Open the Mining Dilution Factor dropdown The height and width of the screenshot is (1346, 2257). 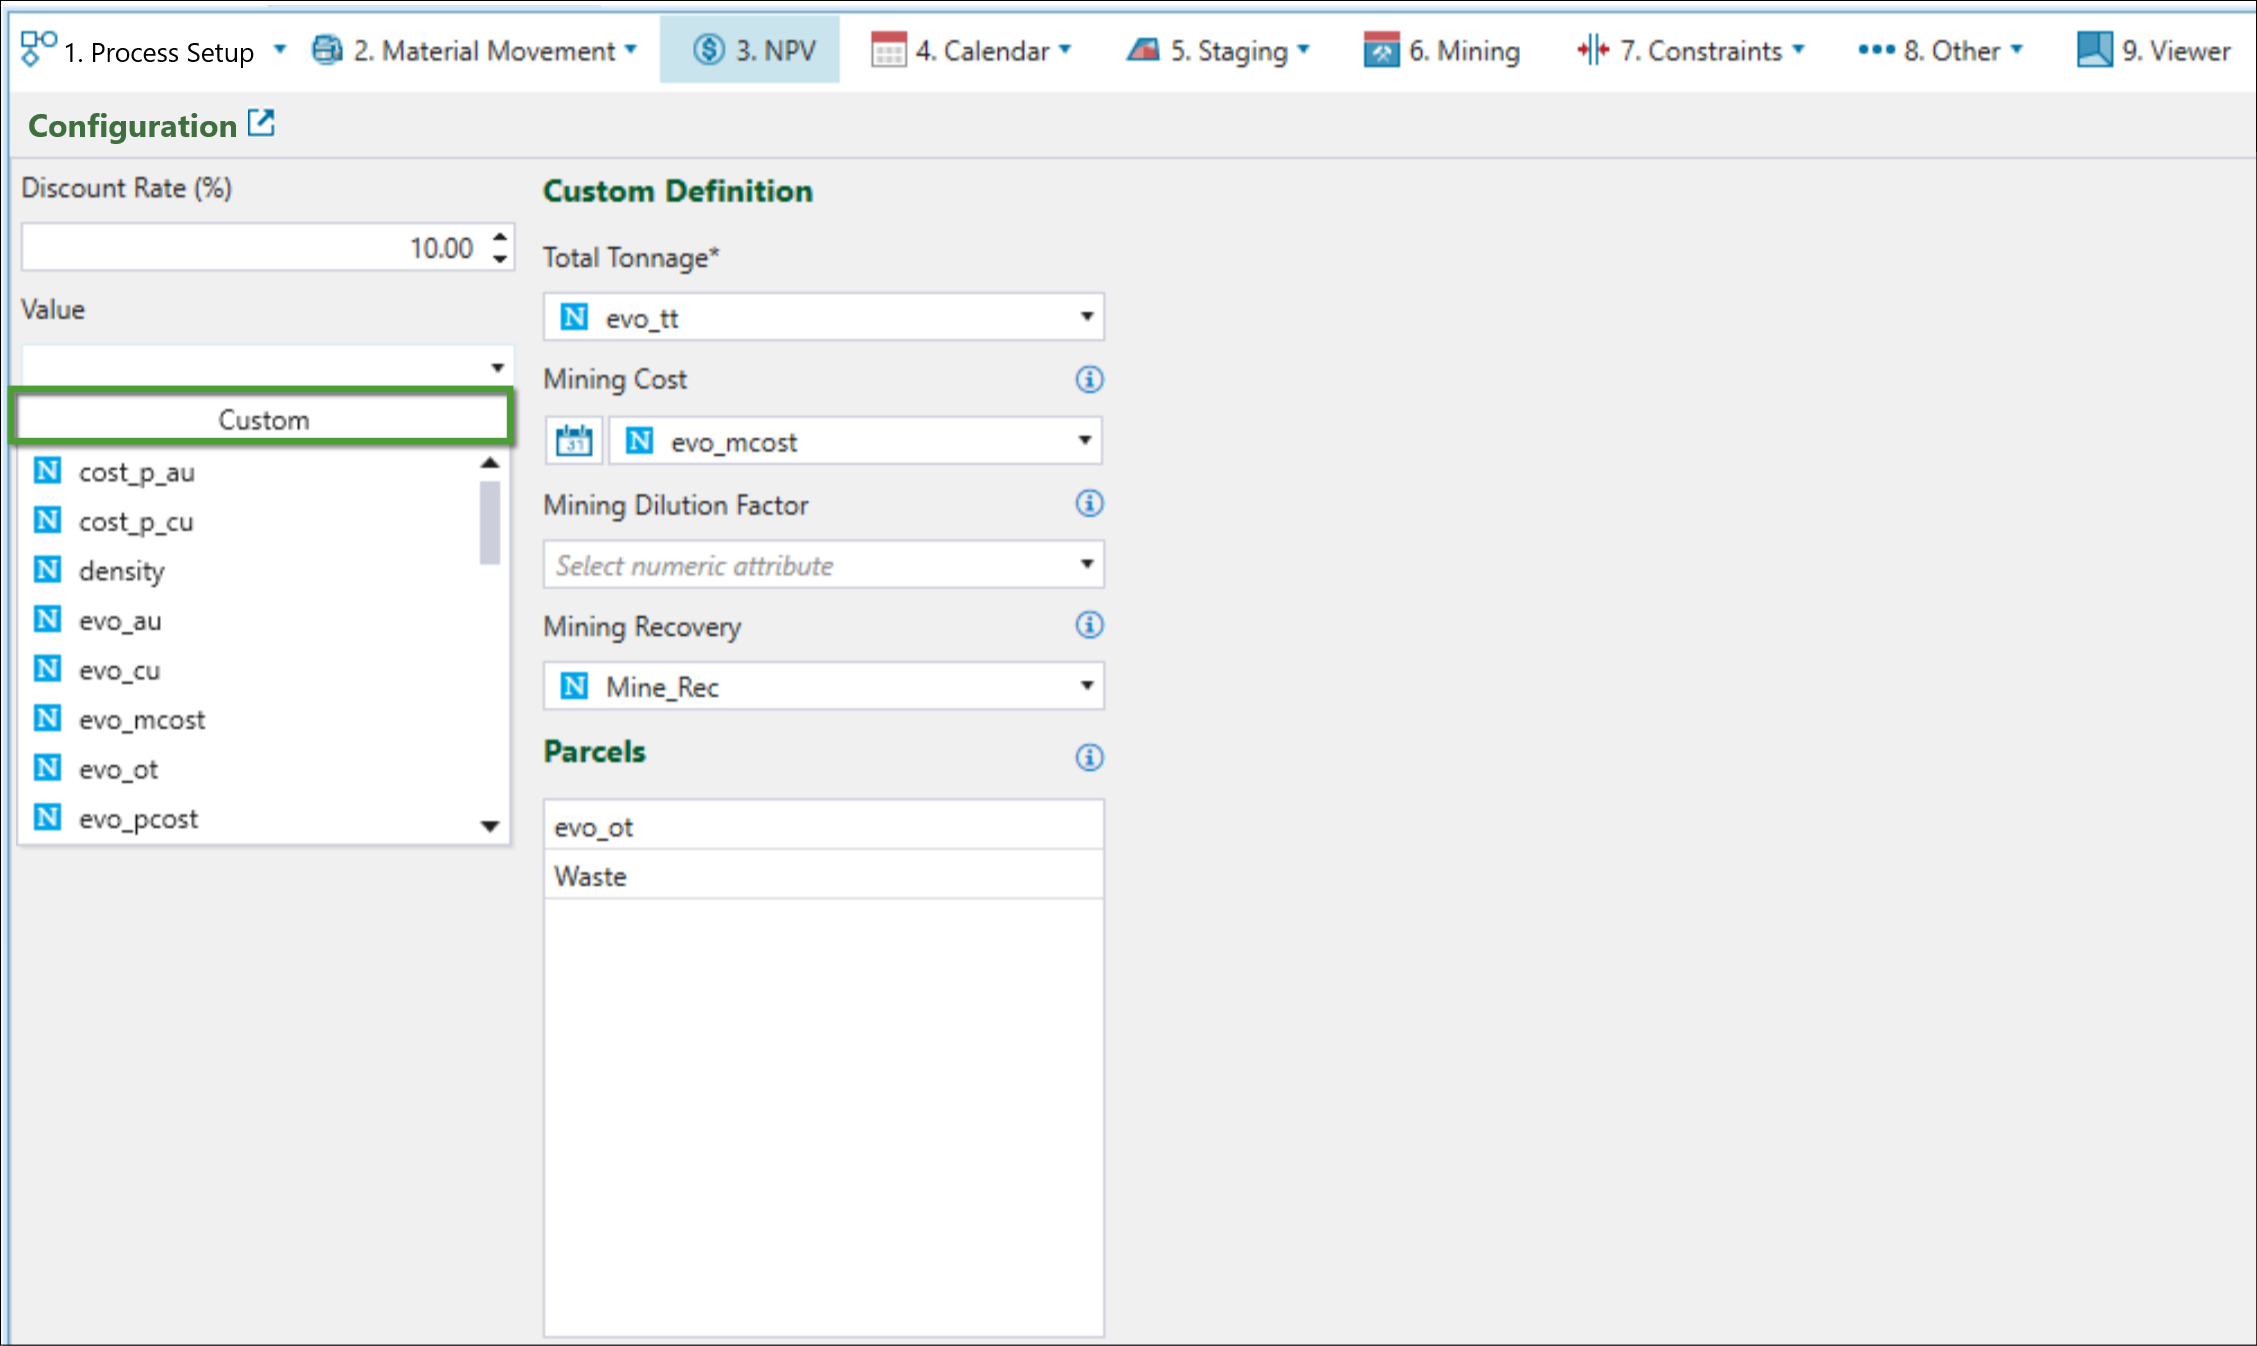1086,564
